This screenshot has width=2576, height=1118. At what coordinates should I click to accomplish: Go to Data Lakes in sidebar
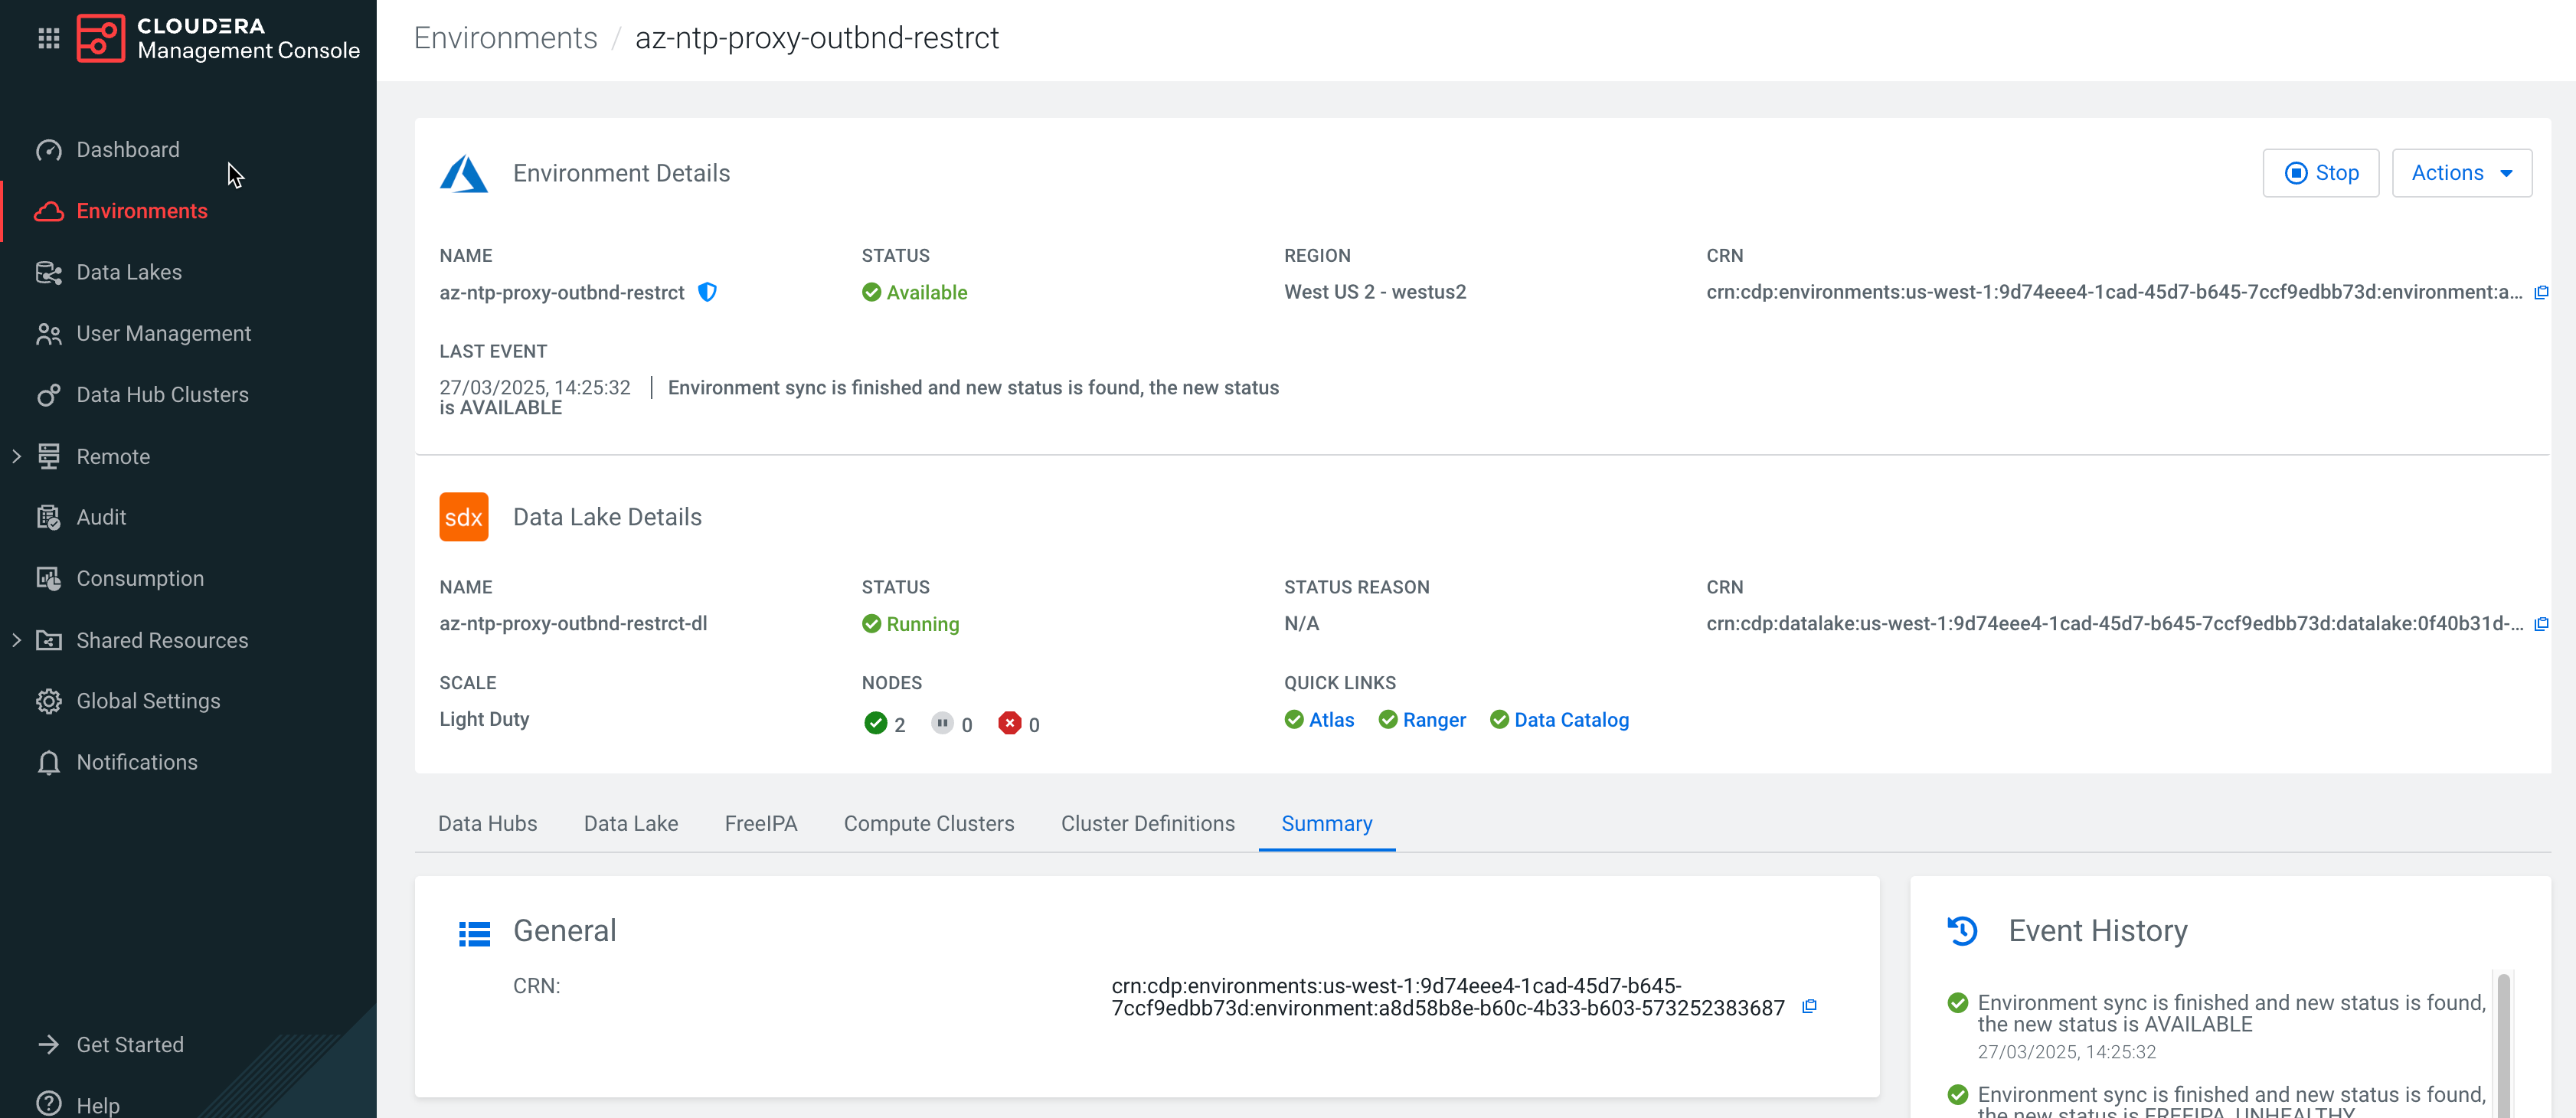tap(129, 272)
